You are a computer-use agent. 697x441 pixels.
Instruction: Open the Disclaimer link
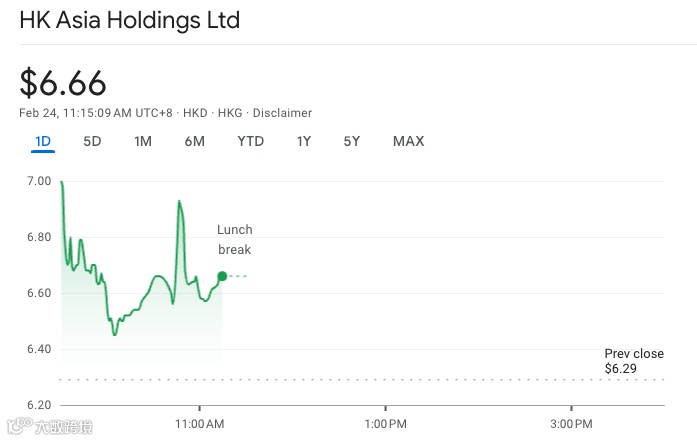point(282,113)
